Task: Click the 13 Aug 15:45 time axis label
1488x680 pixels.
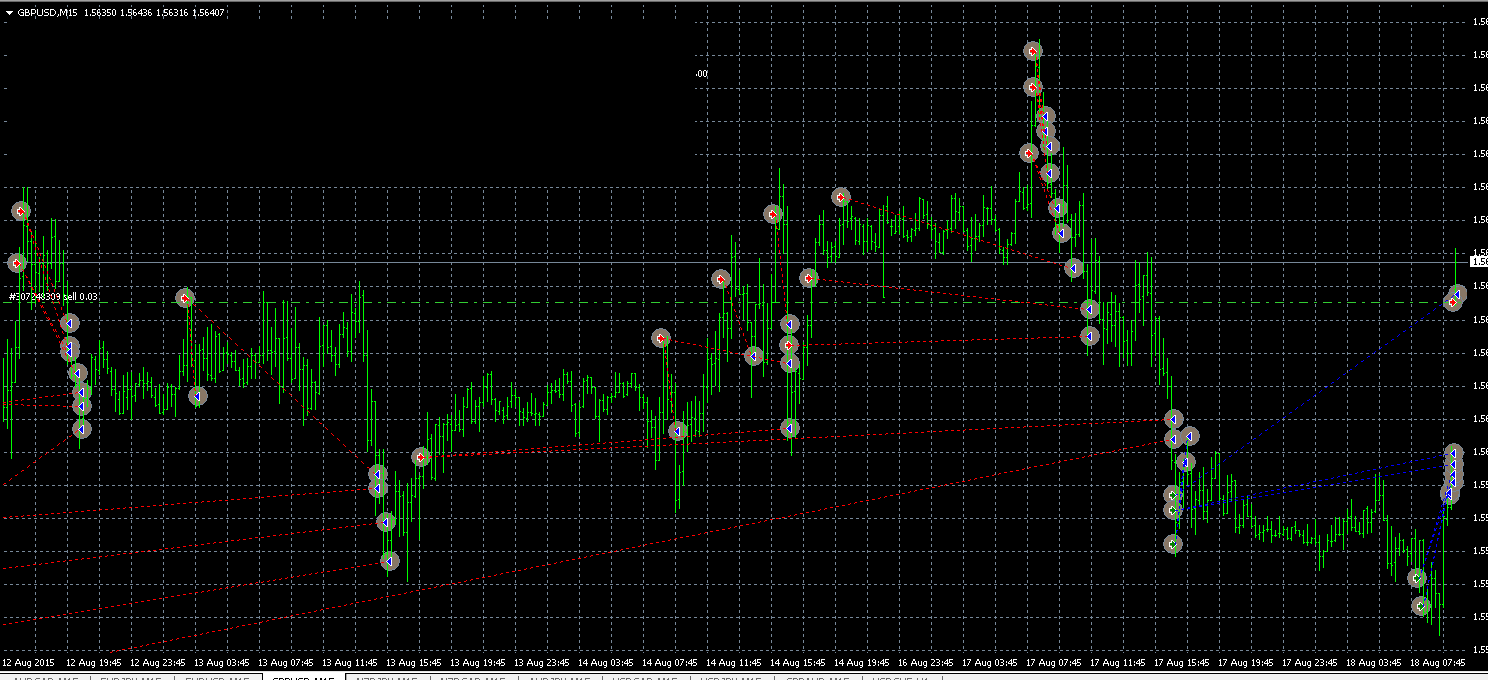Action: tap(415, 662)
